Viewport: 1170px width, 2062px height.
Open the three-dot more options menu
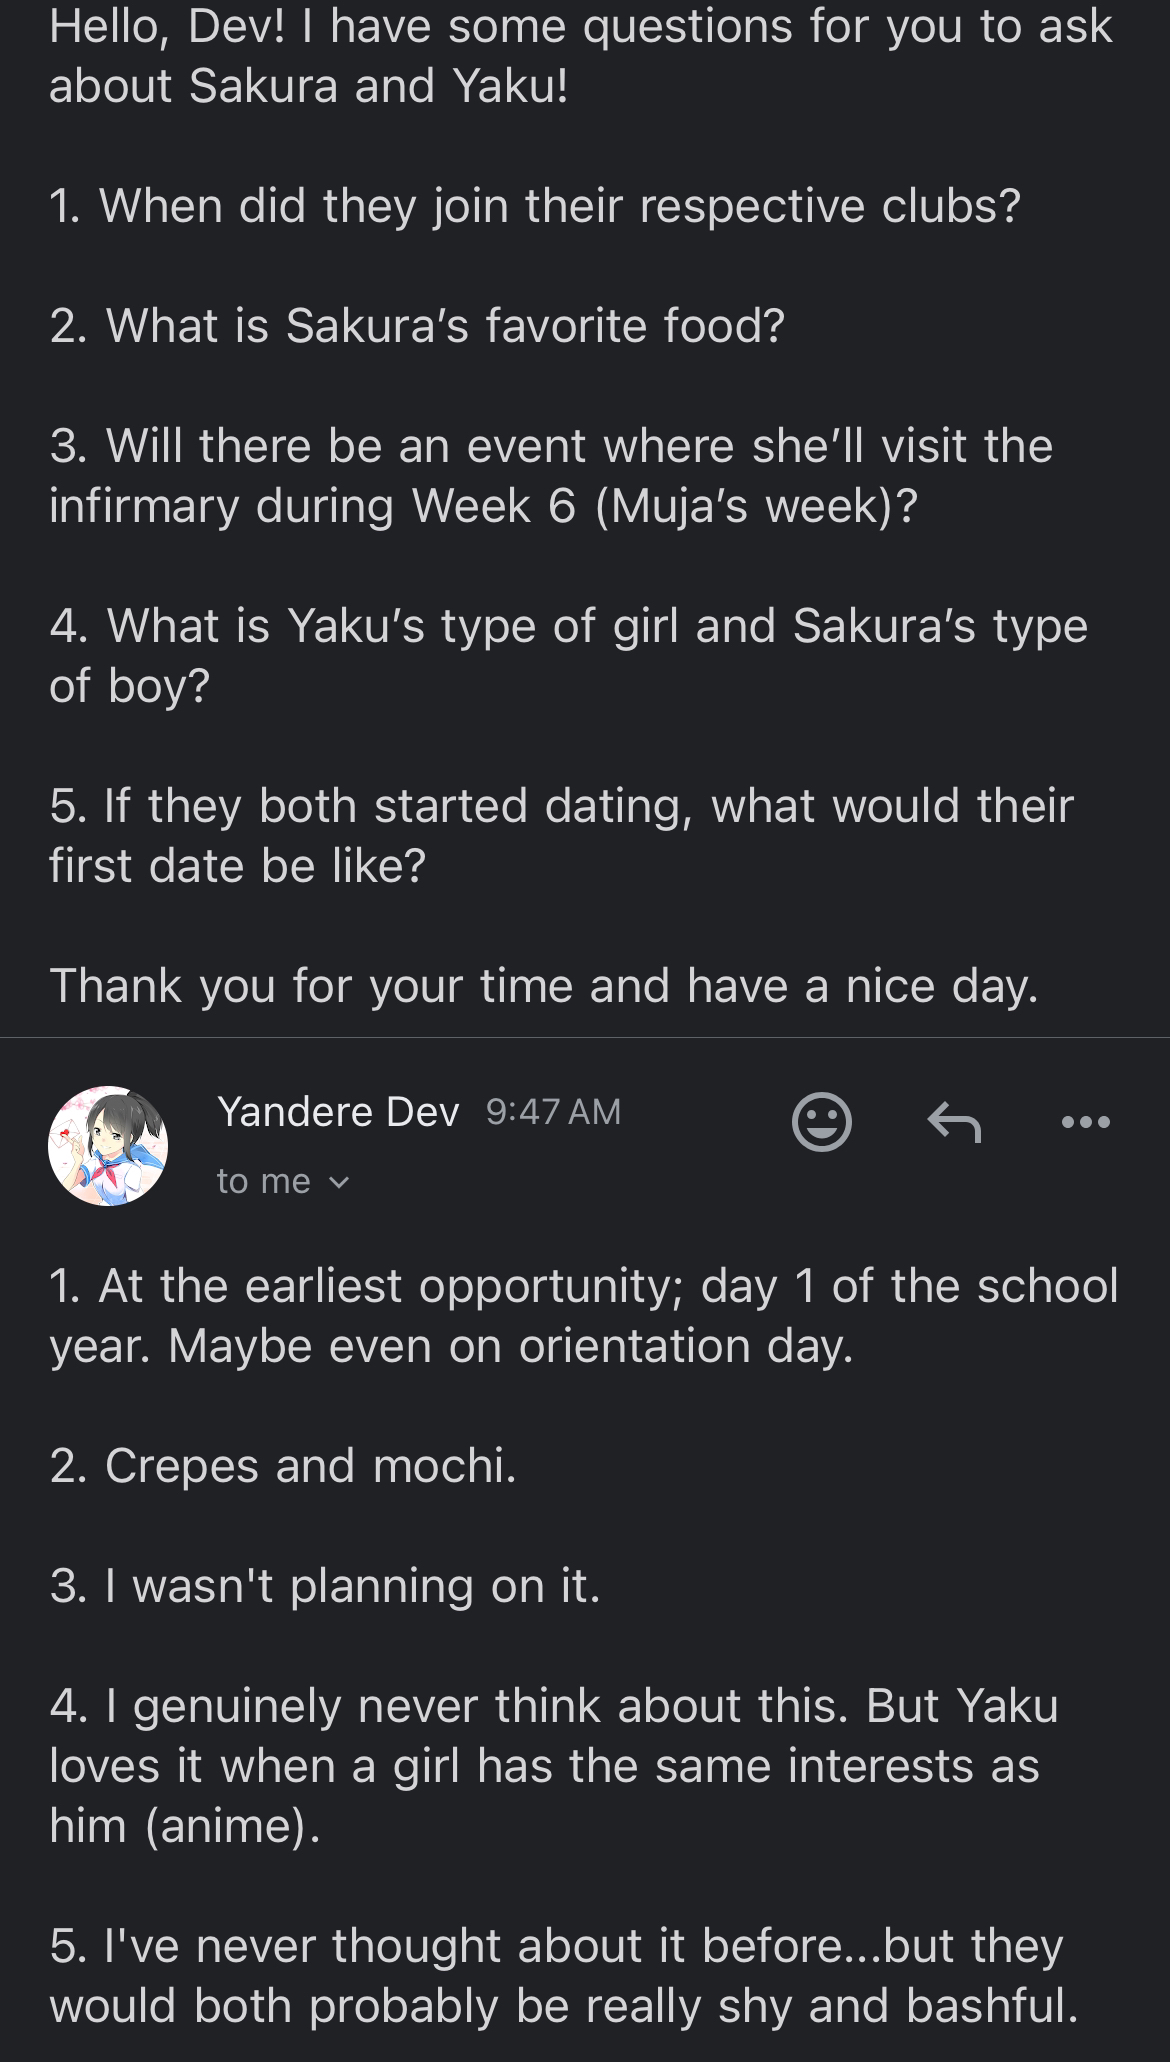(1086, 1122)
